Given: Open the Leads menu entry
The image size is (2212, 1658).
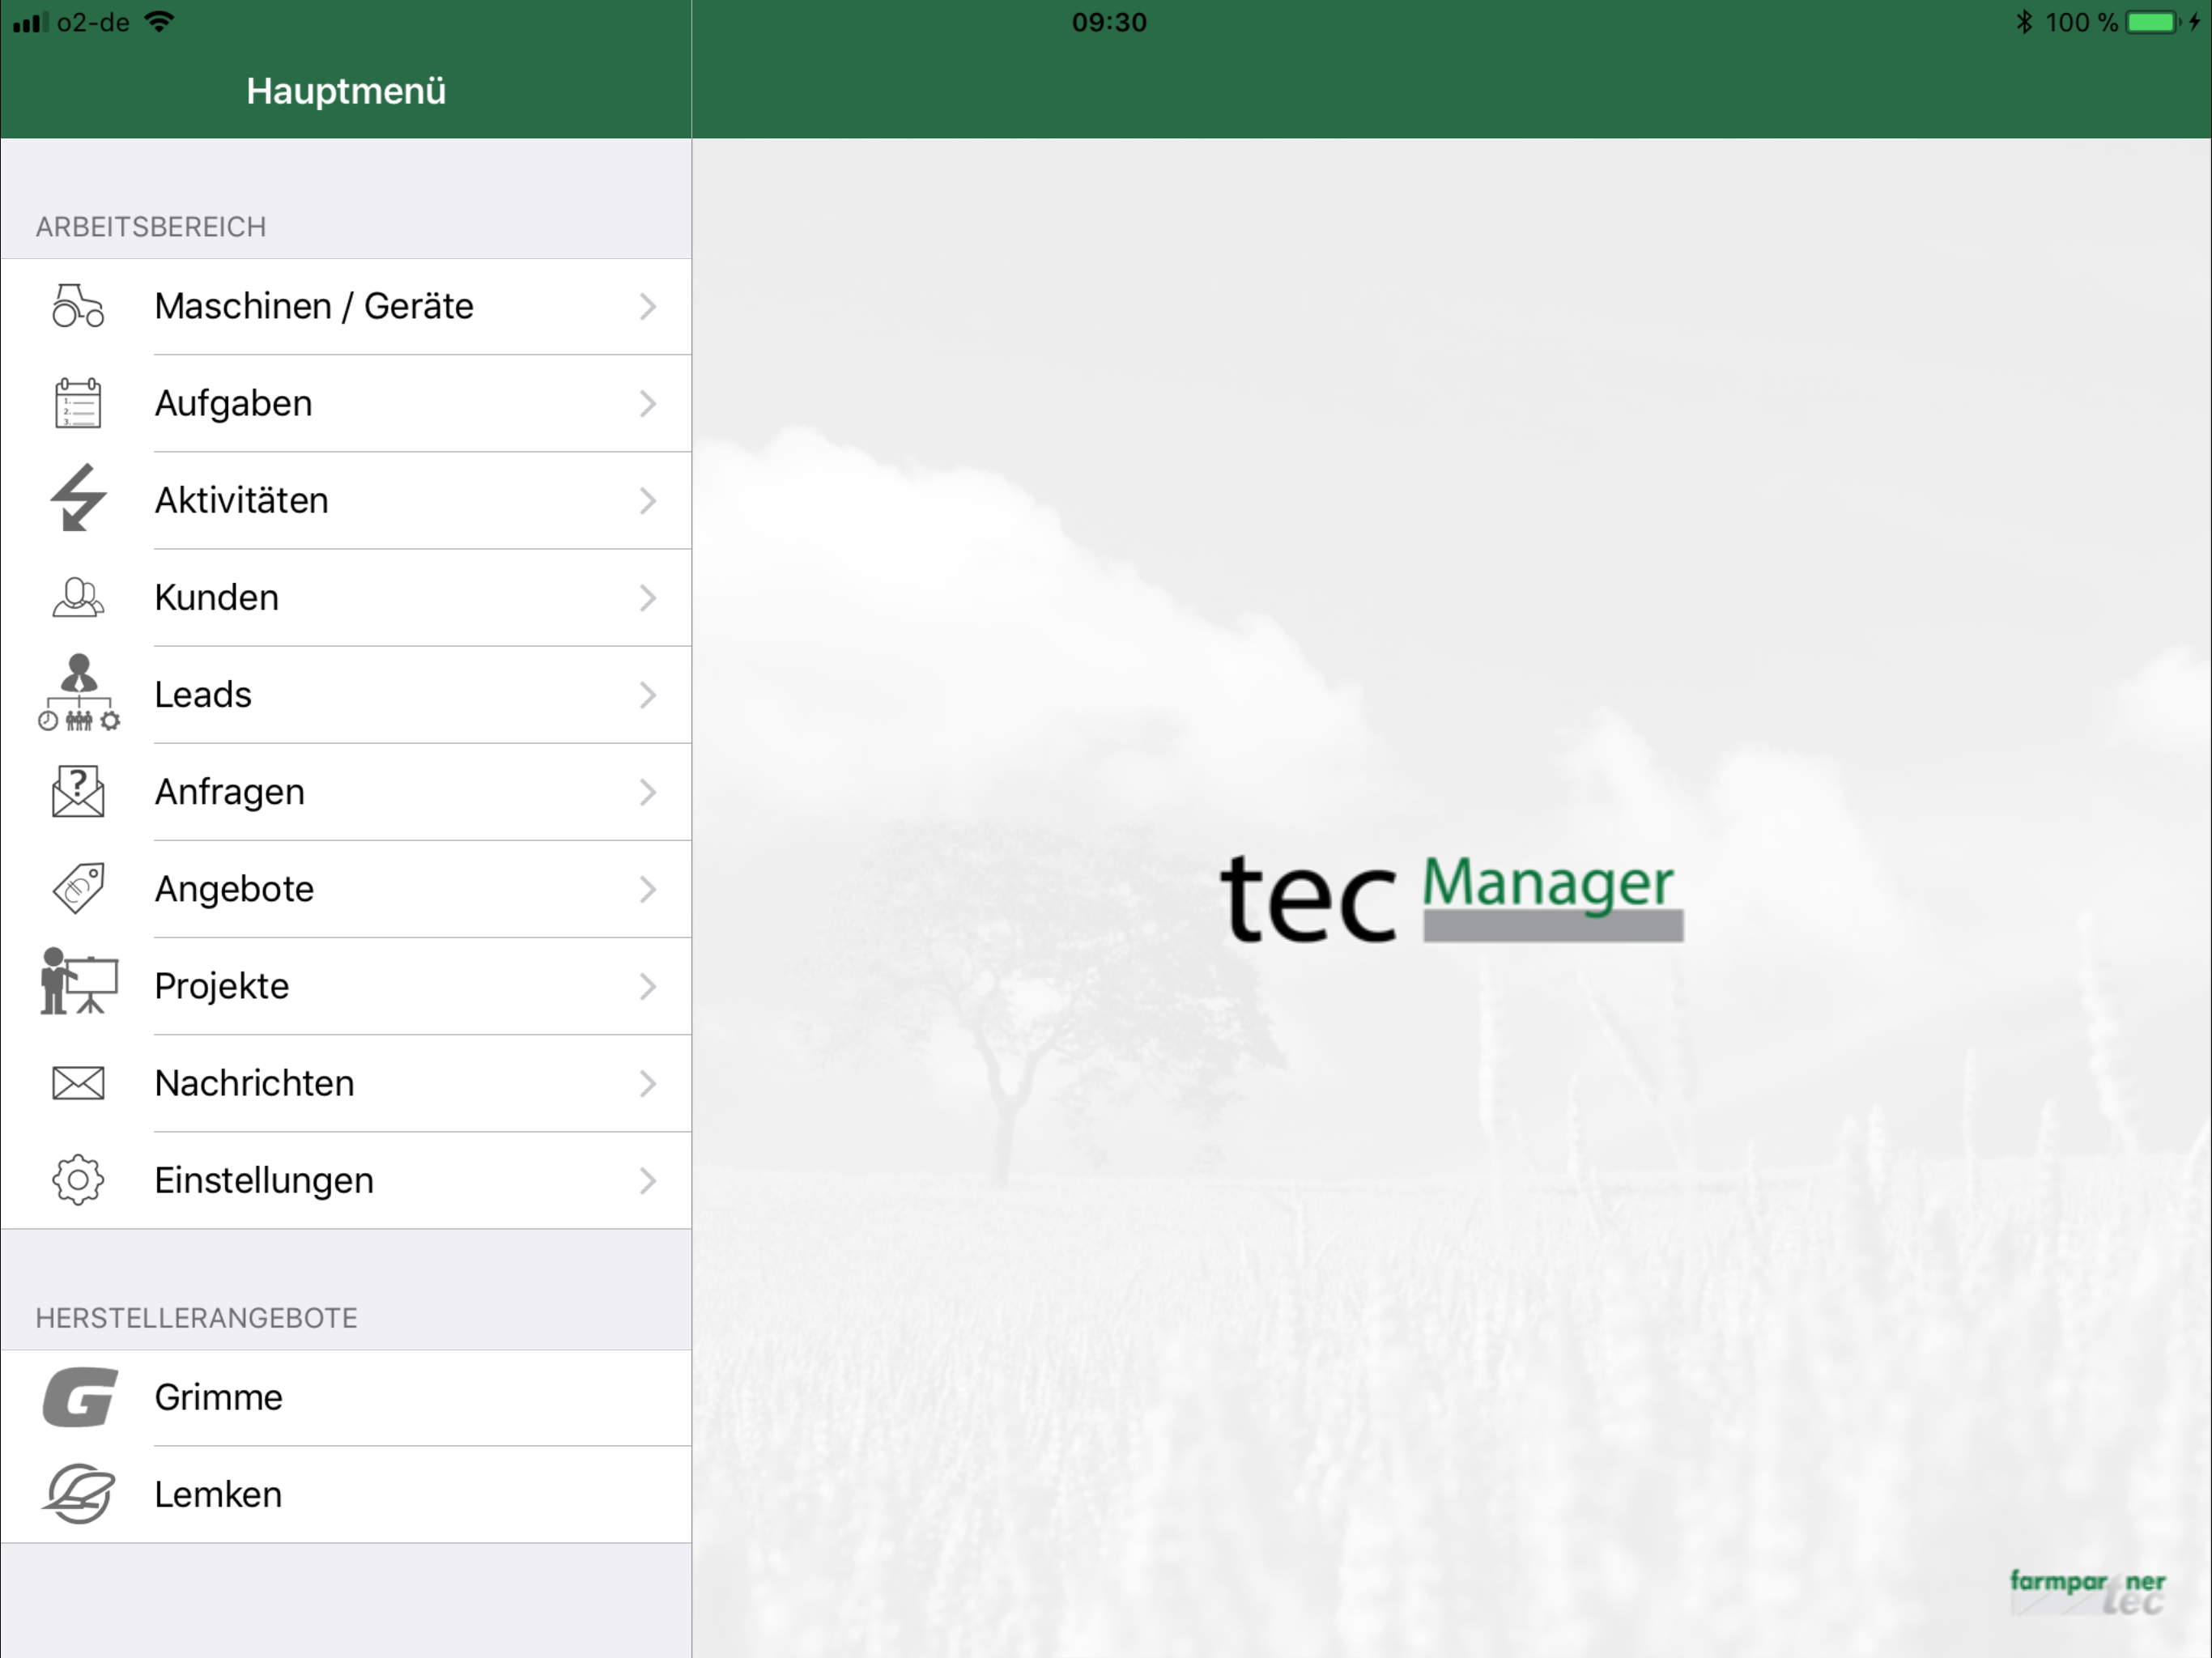Looking at the screenshot, I should pyautogui.click(x=346, y=695).
